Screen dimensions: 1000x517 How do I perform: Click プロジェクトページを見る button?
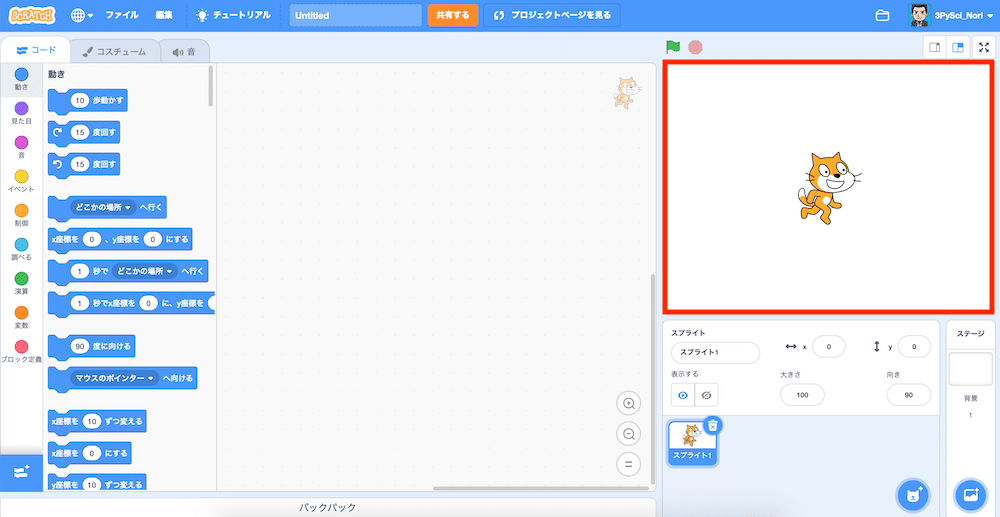tap(552, 15)
